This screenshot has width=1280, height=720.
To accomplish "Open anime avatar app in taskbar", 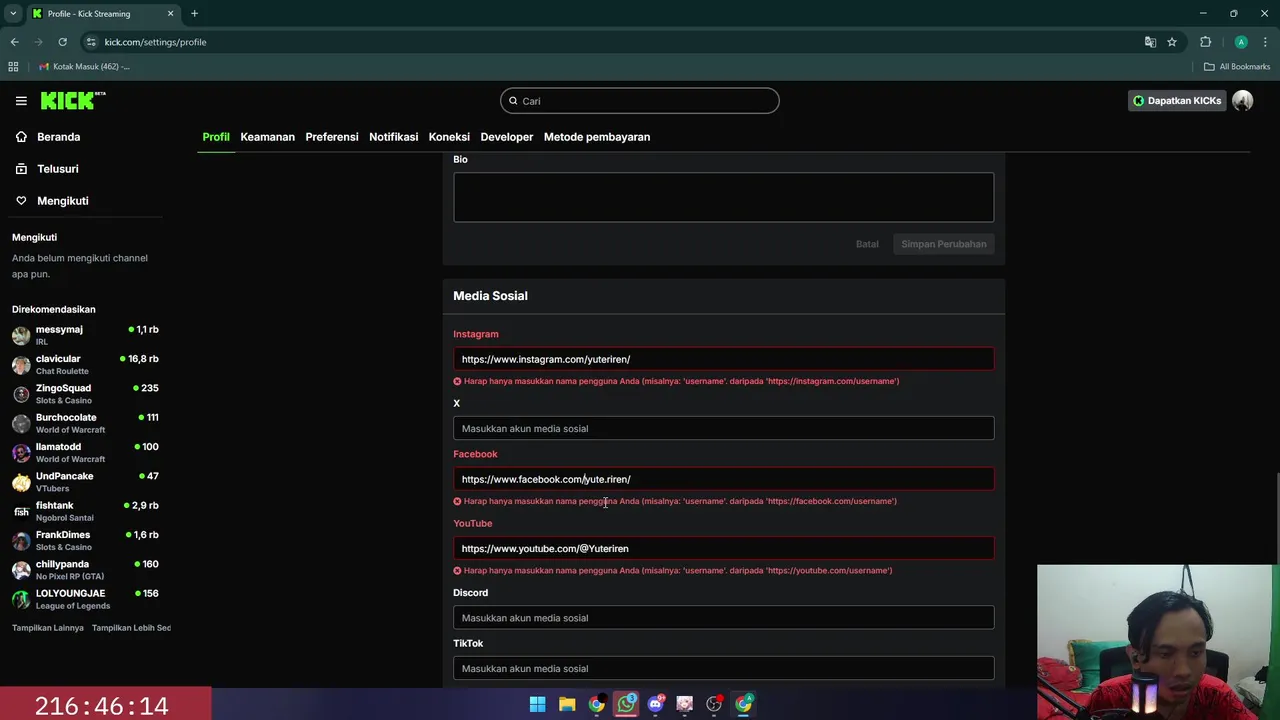I will point(684,704).
